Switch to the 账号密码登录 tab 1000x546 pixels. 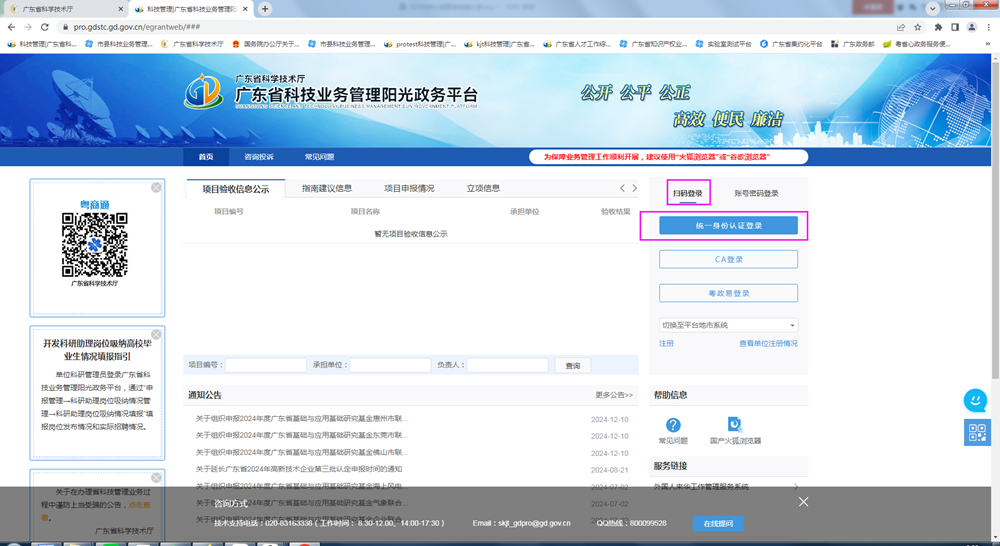756,193
